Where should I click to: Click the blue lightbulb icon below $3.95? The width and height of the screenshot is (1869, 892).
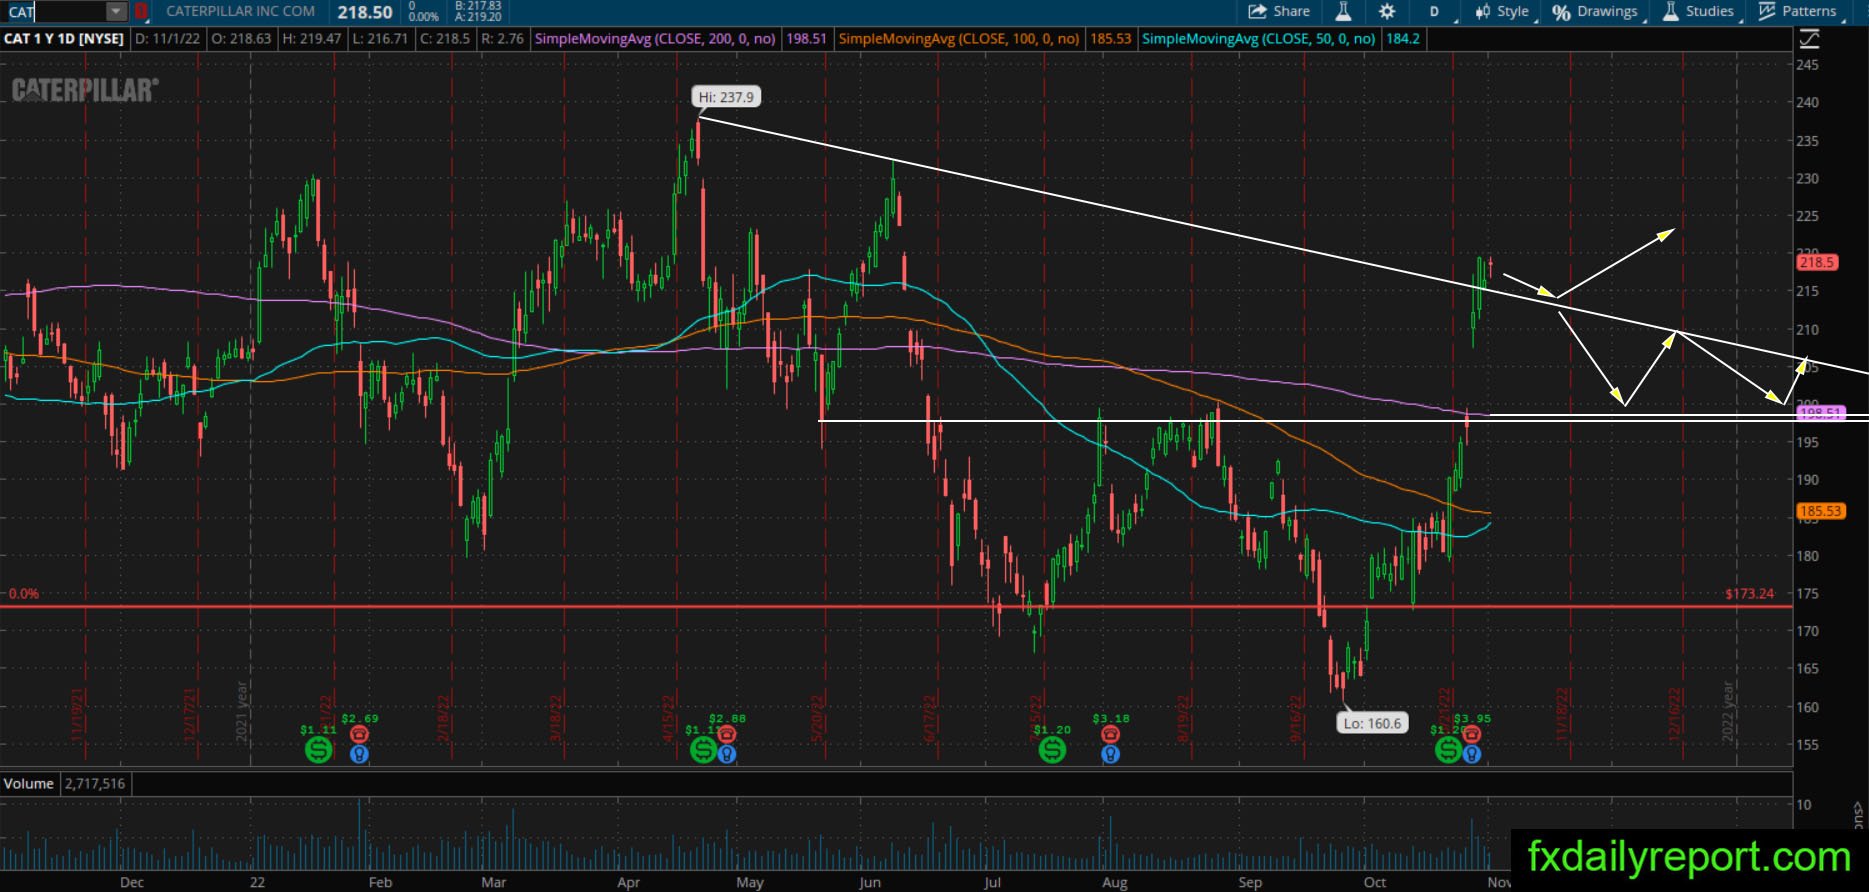pyautogui.click(x=1472, y=754)
